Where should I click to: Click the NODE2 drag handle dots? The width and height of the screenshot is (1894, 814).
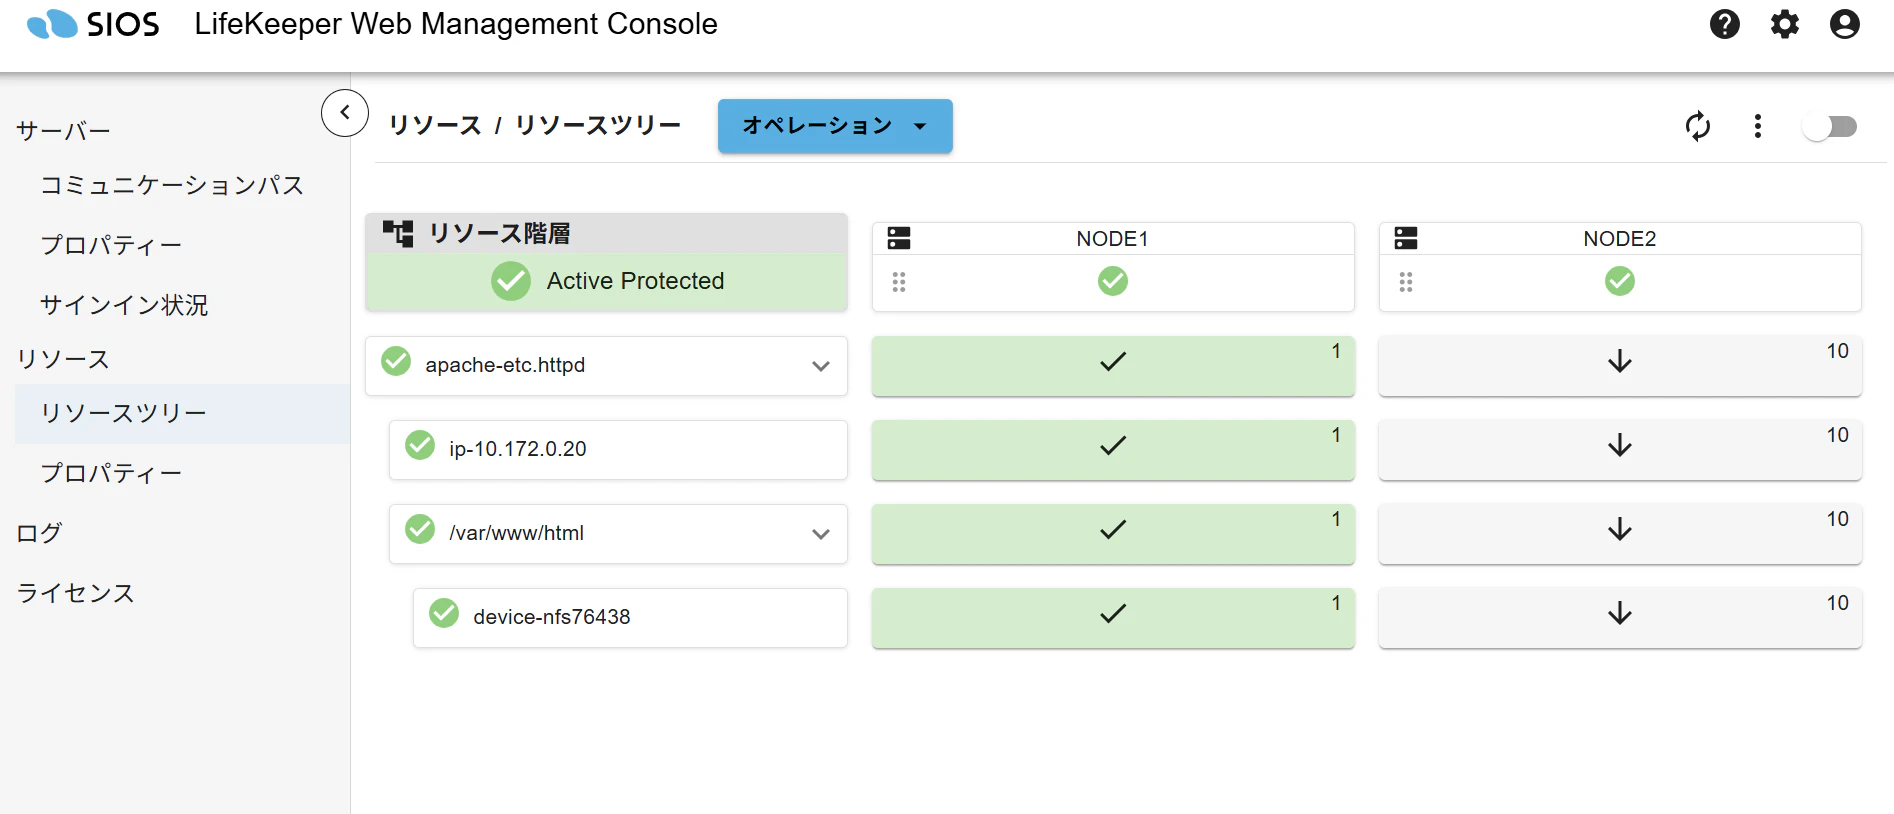[1406, 282]
